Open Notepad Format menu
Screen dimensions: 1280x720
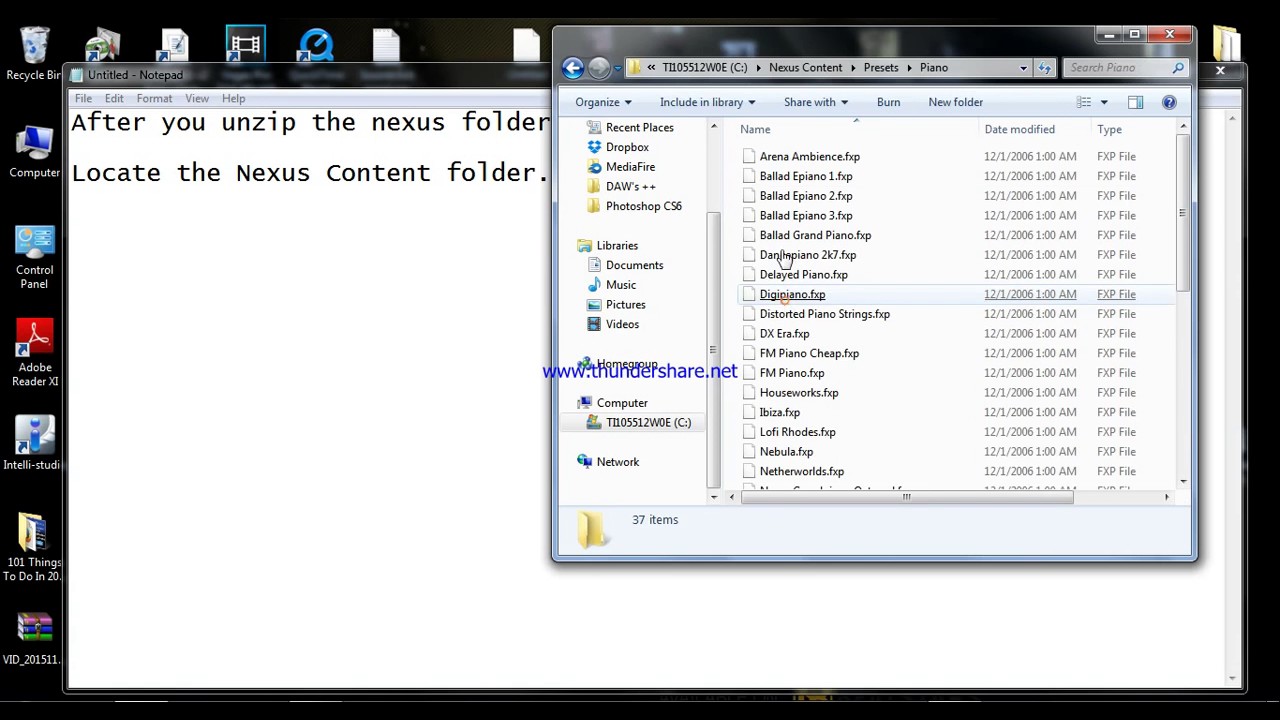pos(154,99)
